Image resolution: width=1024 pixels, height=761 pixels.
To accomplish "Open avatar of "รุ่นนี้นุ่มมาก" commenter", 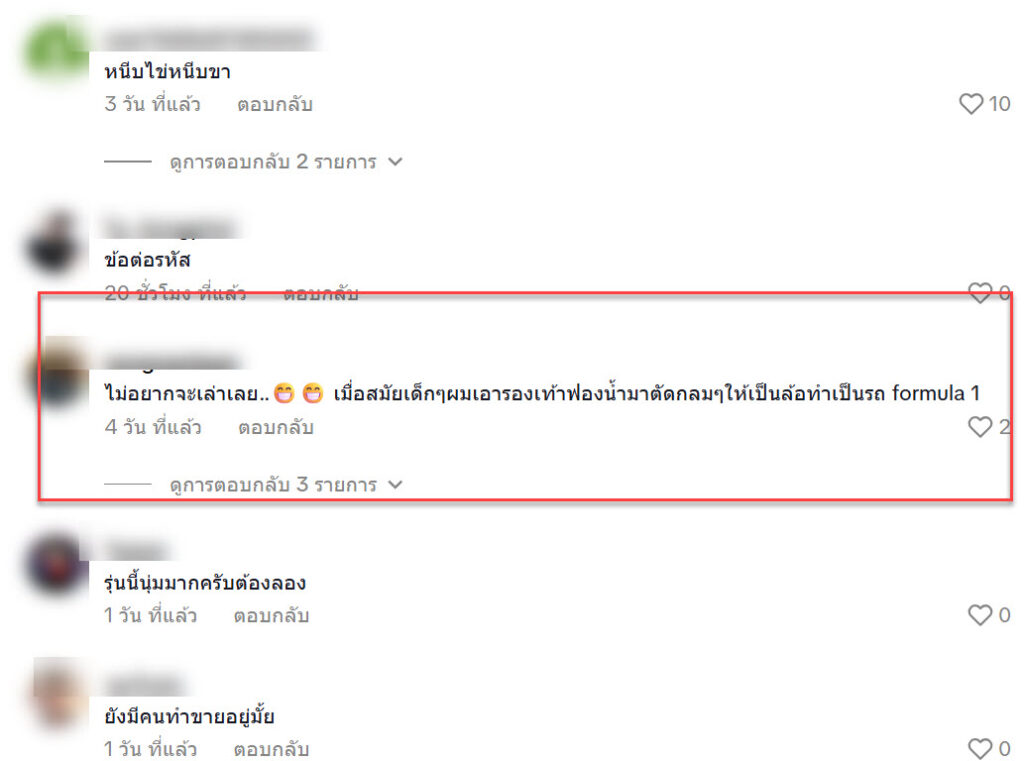I will click(56, 563).
